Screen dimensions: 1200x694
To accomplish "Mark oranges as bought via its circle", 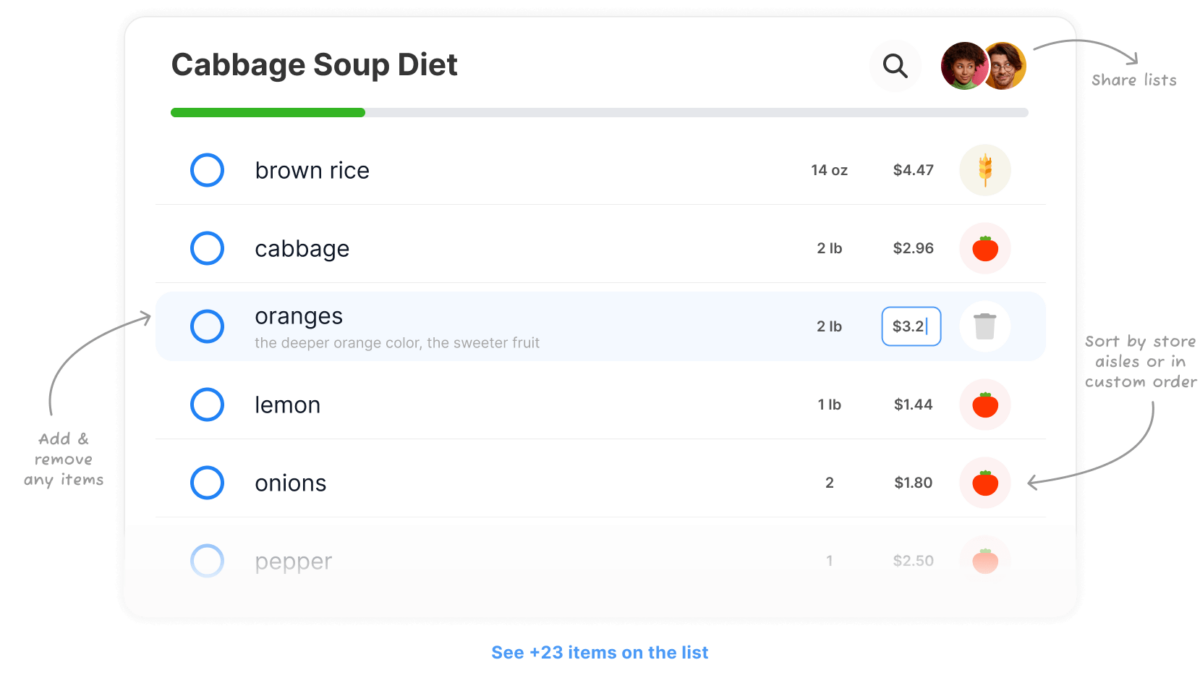I will (207, 326).
